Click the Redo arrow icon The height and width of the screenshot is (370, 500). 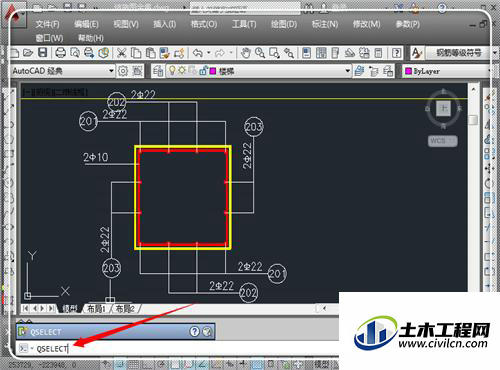[x=220, y=53]
